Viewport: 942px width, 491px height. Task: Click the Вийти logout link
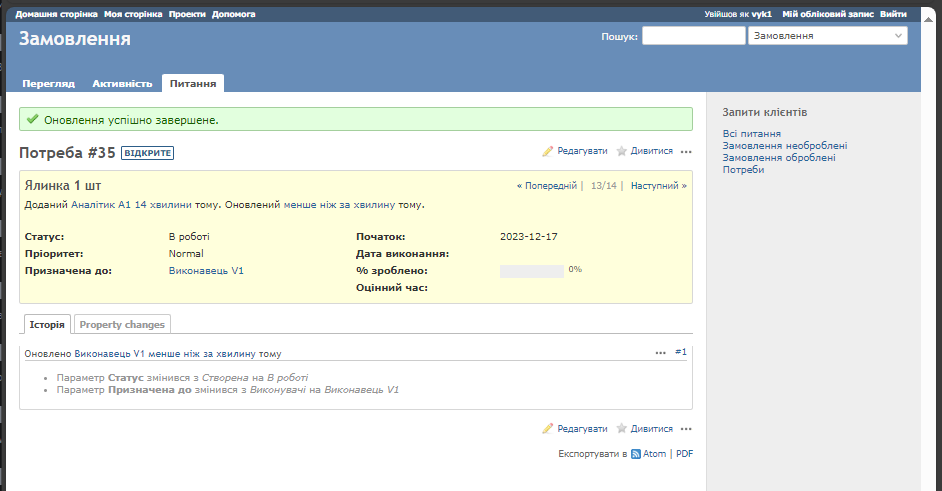tap(893, 15)
